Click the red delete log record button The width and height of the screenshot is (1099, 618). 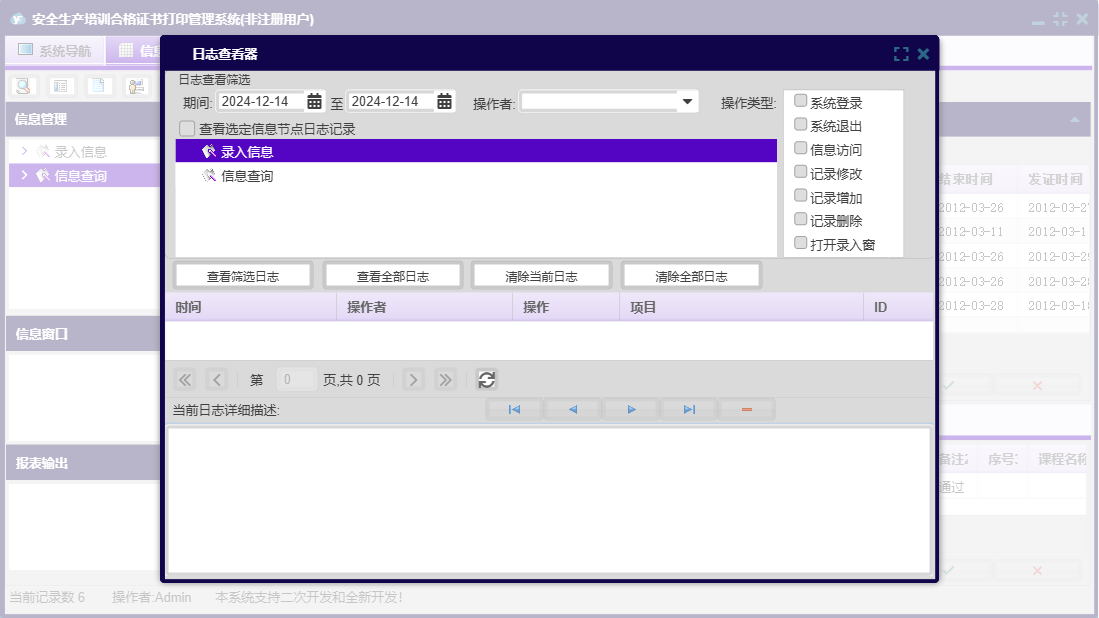(746, 410)
